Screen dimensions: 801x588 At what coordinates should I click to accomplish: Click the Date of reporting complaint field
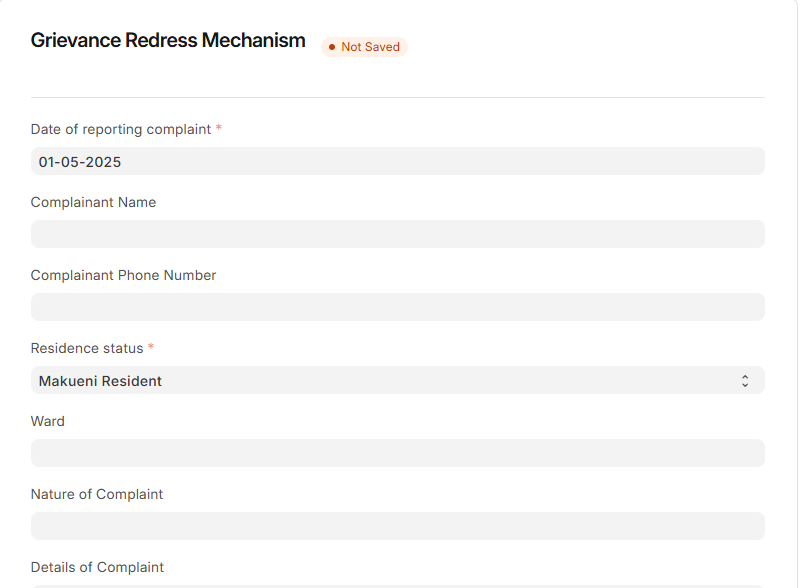pos(397,161)
